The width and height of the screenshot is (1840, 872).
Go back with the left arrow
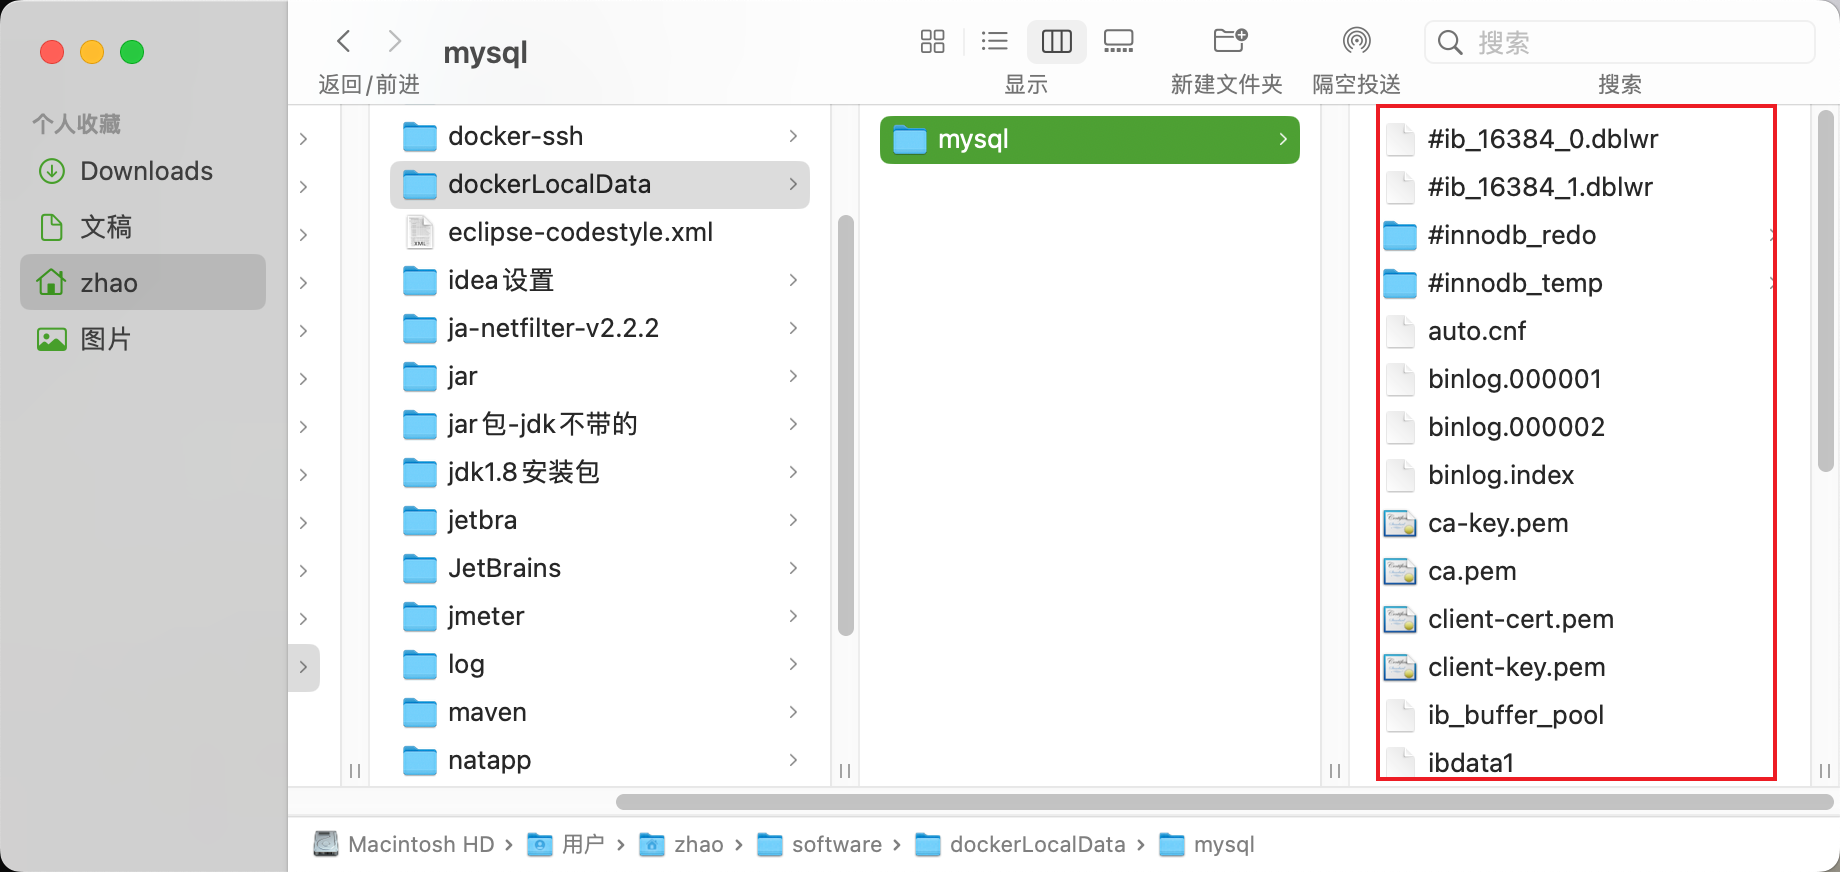[344, 41]
